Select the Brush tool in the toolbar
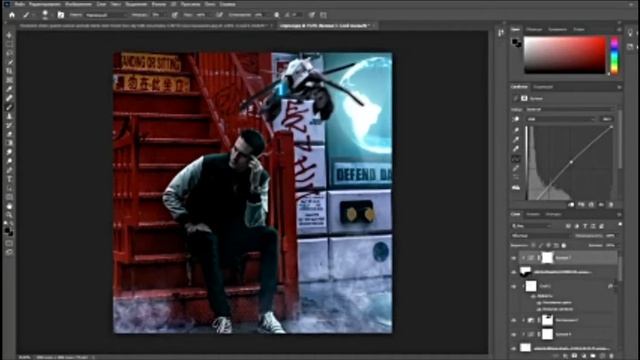The image size is (640, 360). point(9,107)
